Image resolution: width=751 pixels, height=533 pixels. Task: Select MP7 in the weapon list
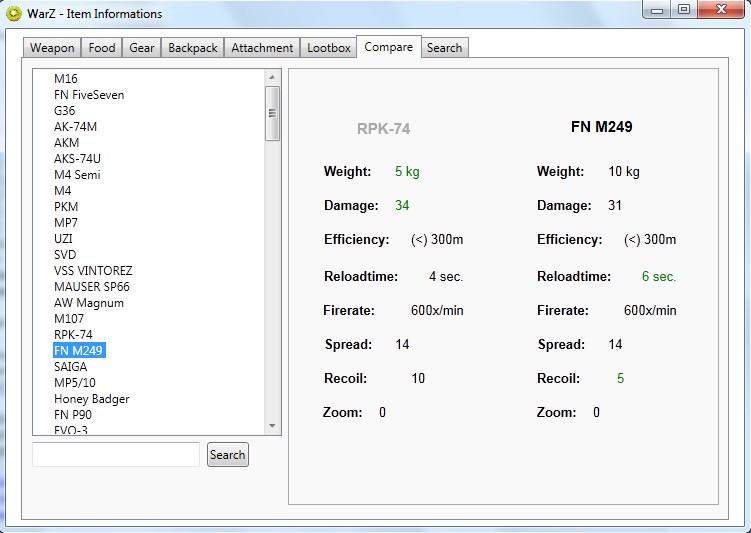[66, 223]
